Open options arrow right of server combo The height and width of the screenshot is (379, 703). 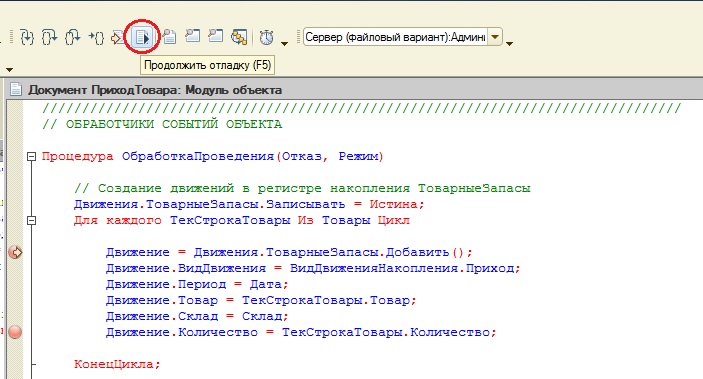click(x=509, y=44)
